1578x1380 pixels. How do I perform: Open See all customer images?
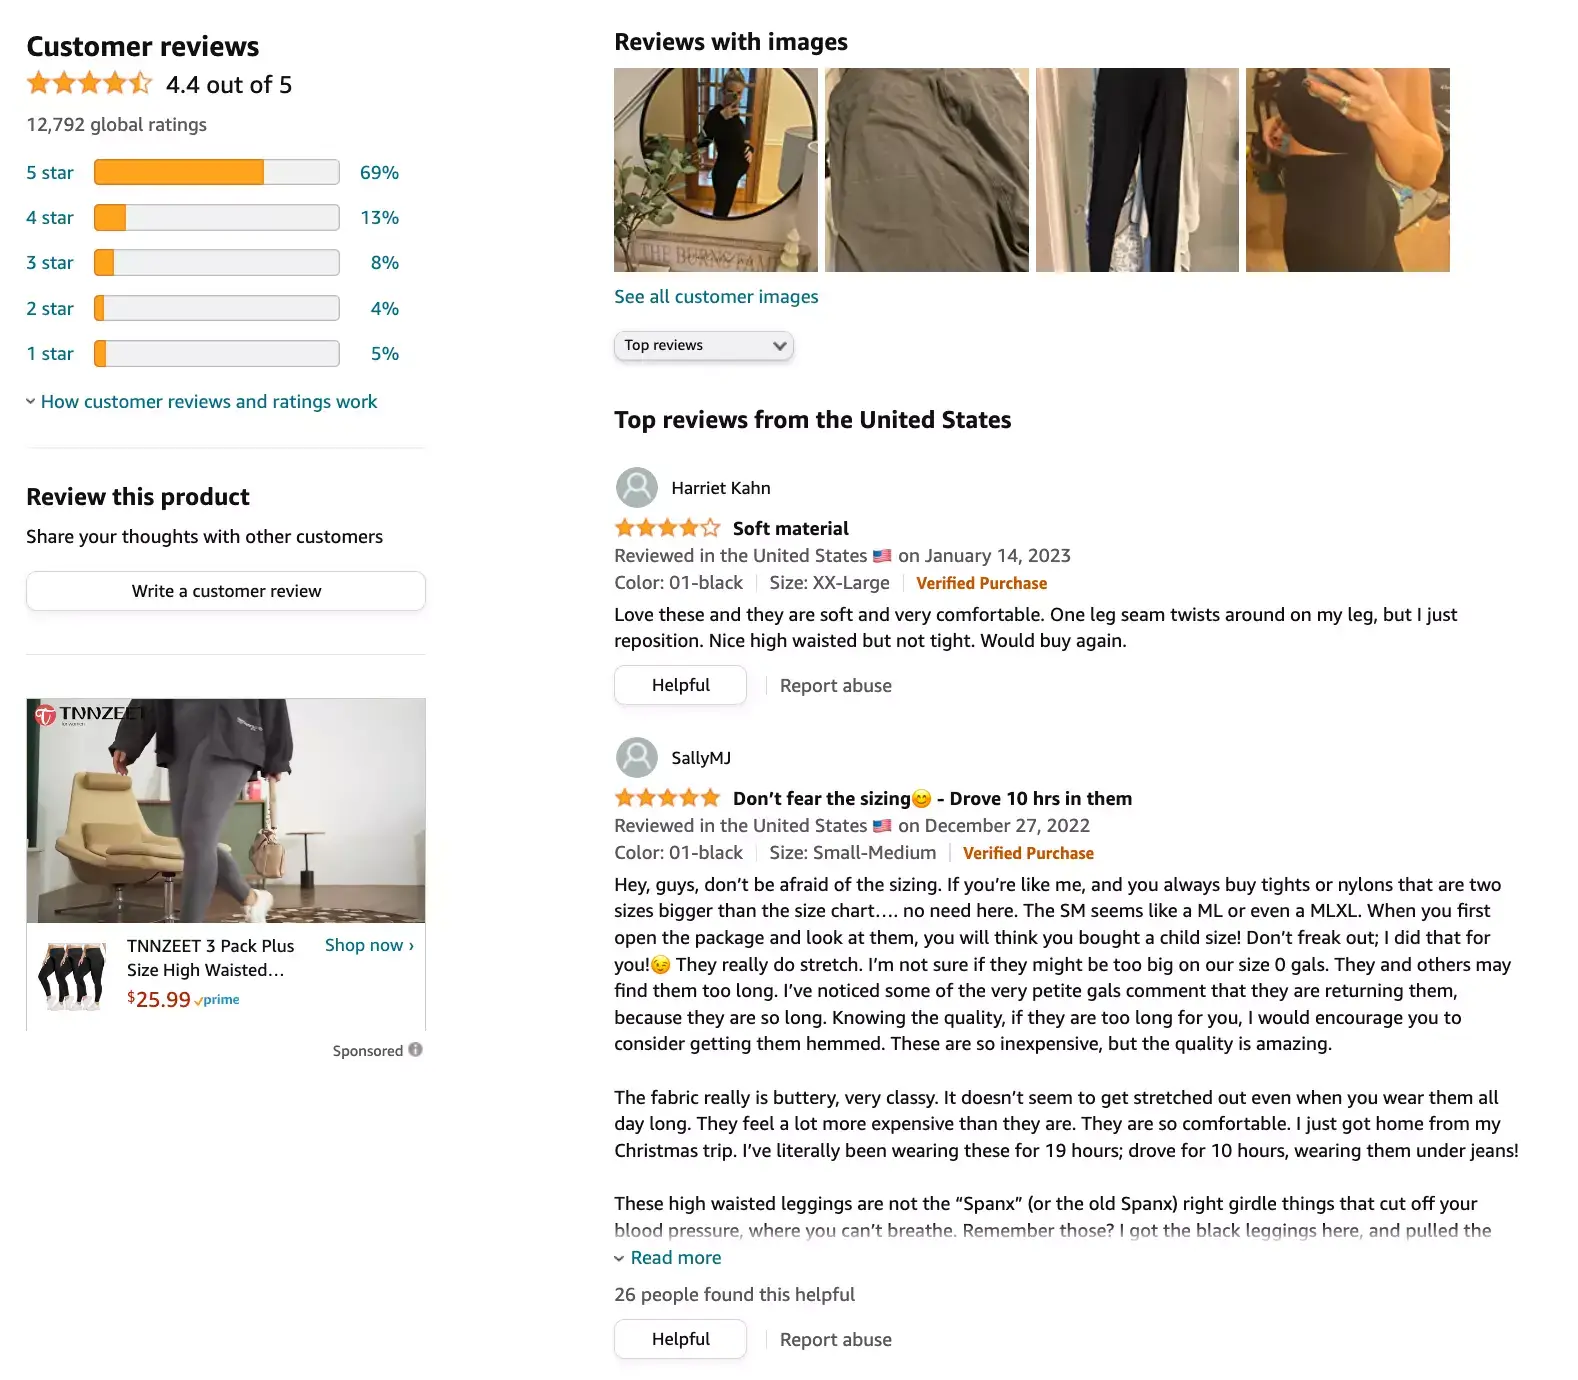716,296
